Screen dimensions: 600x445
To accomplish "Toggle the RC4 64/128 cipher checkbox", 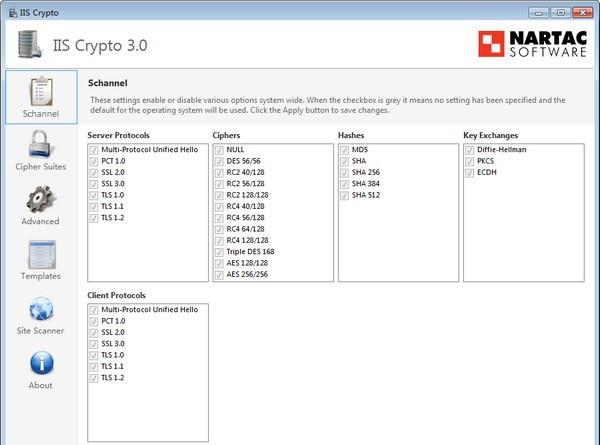I will click(x=219, y=229).
